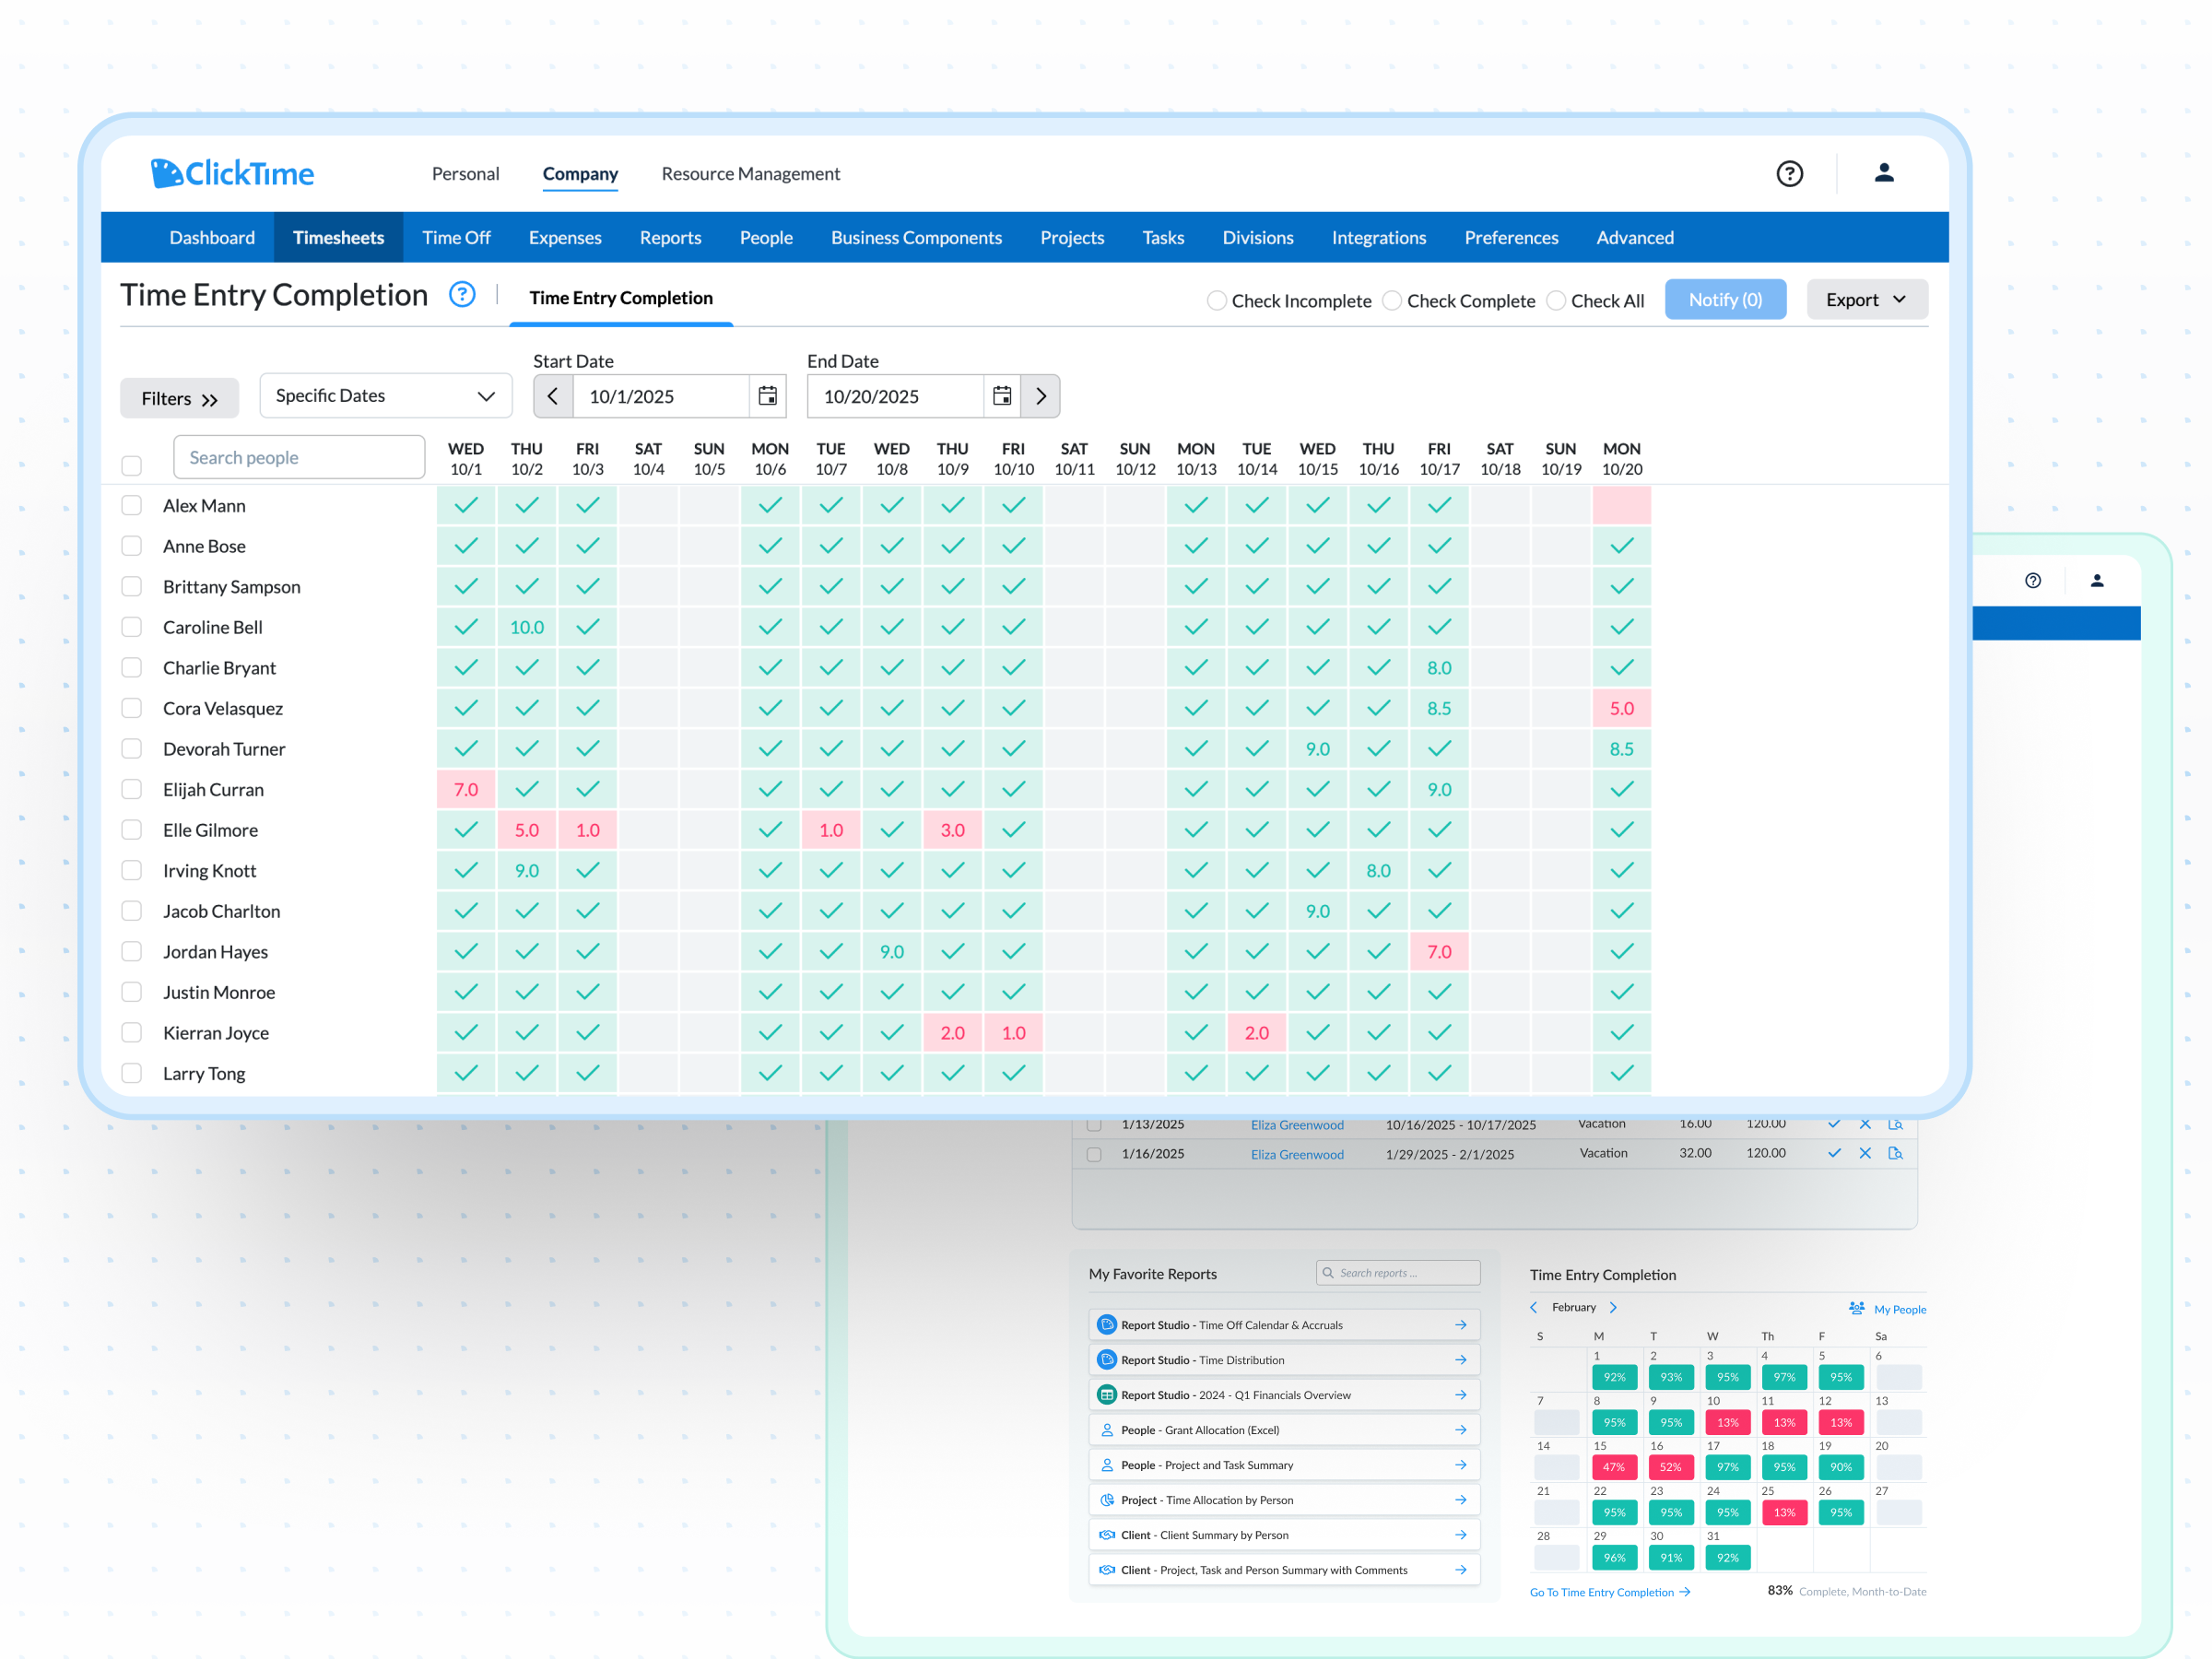This screenshot has height=1659, width=2212.
Task: Advance to next date range arrow
Action: [x=1040, y=396]
